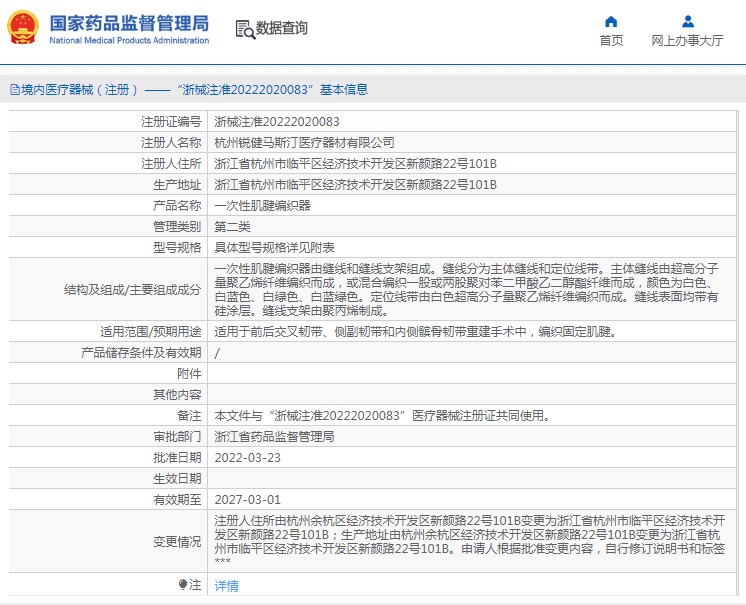The height and width of the screenshot is (605, 746).
Task: Open the 数据查询 search icon
Action: [x=245, y=29]
